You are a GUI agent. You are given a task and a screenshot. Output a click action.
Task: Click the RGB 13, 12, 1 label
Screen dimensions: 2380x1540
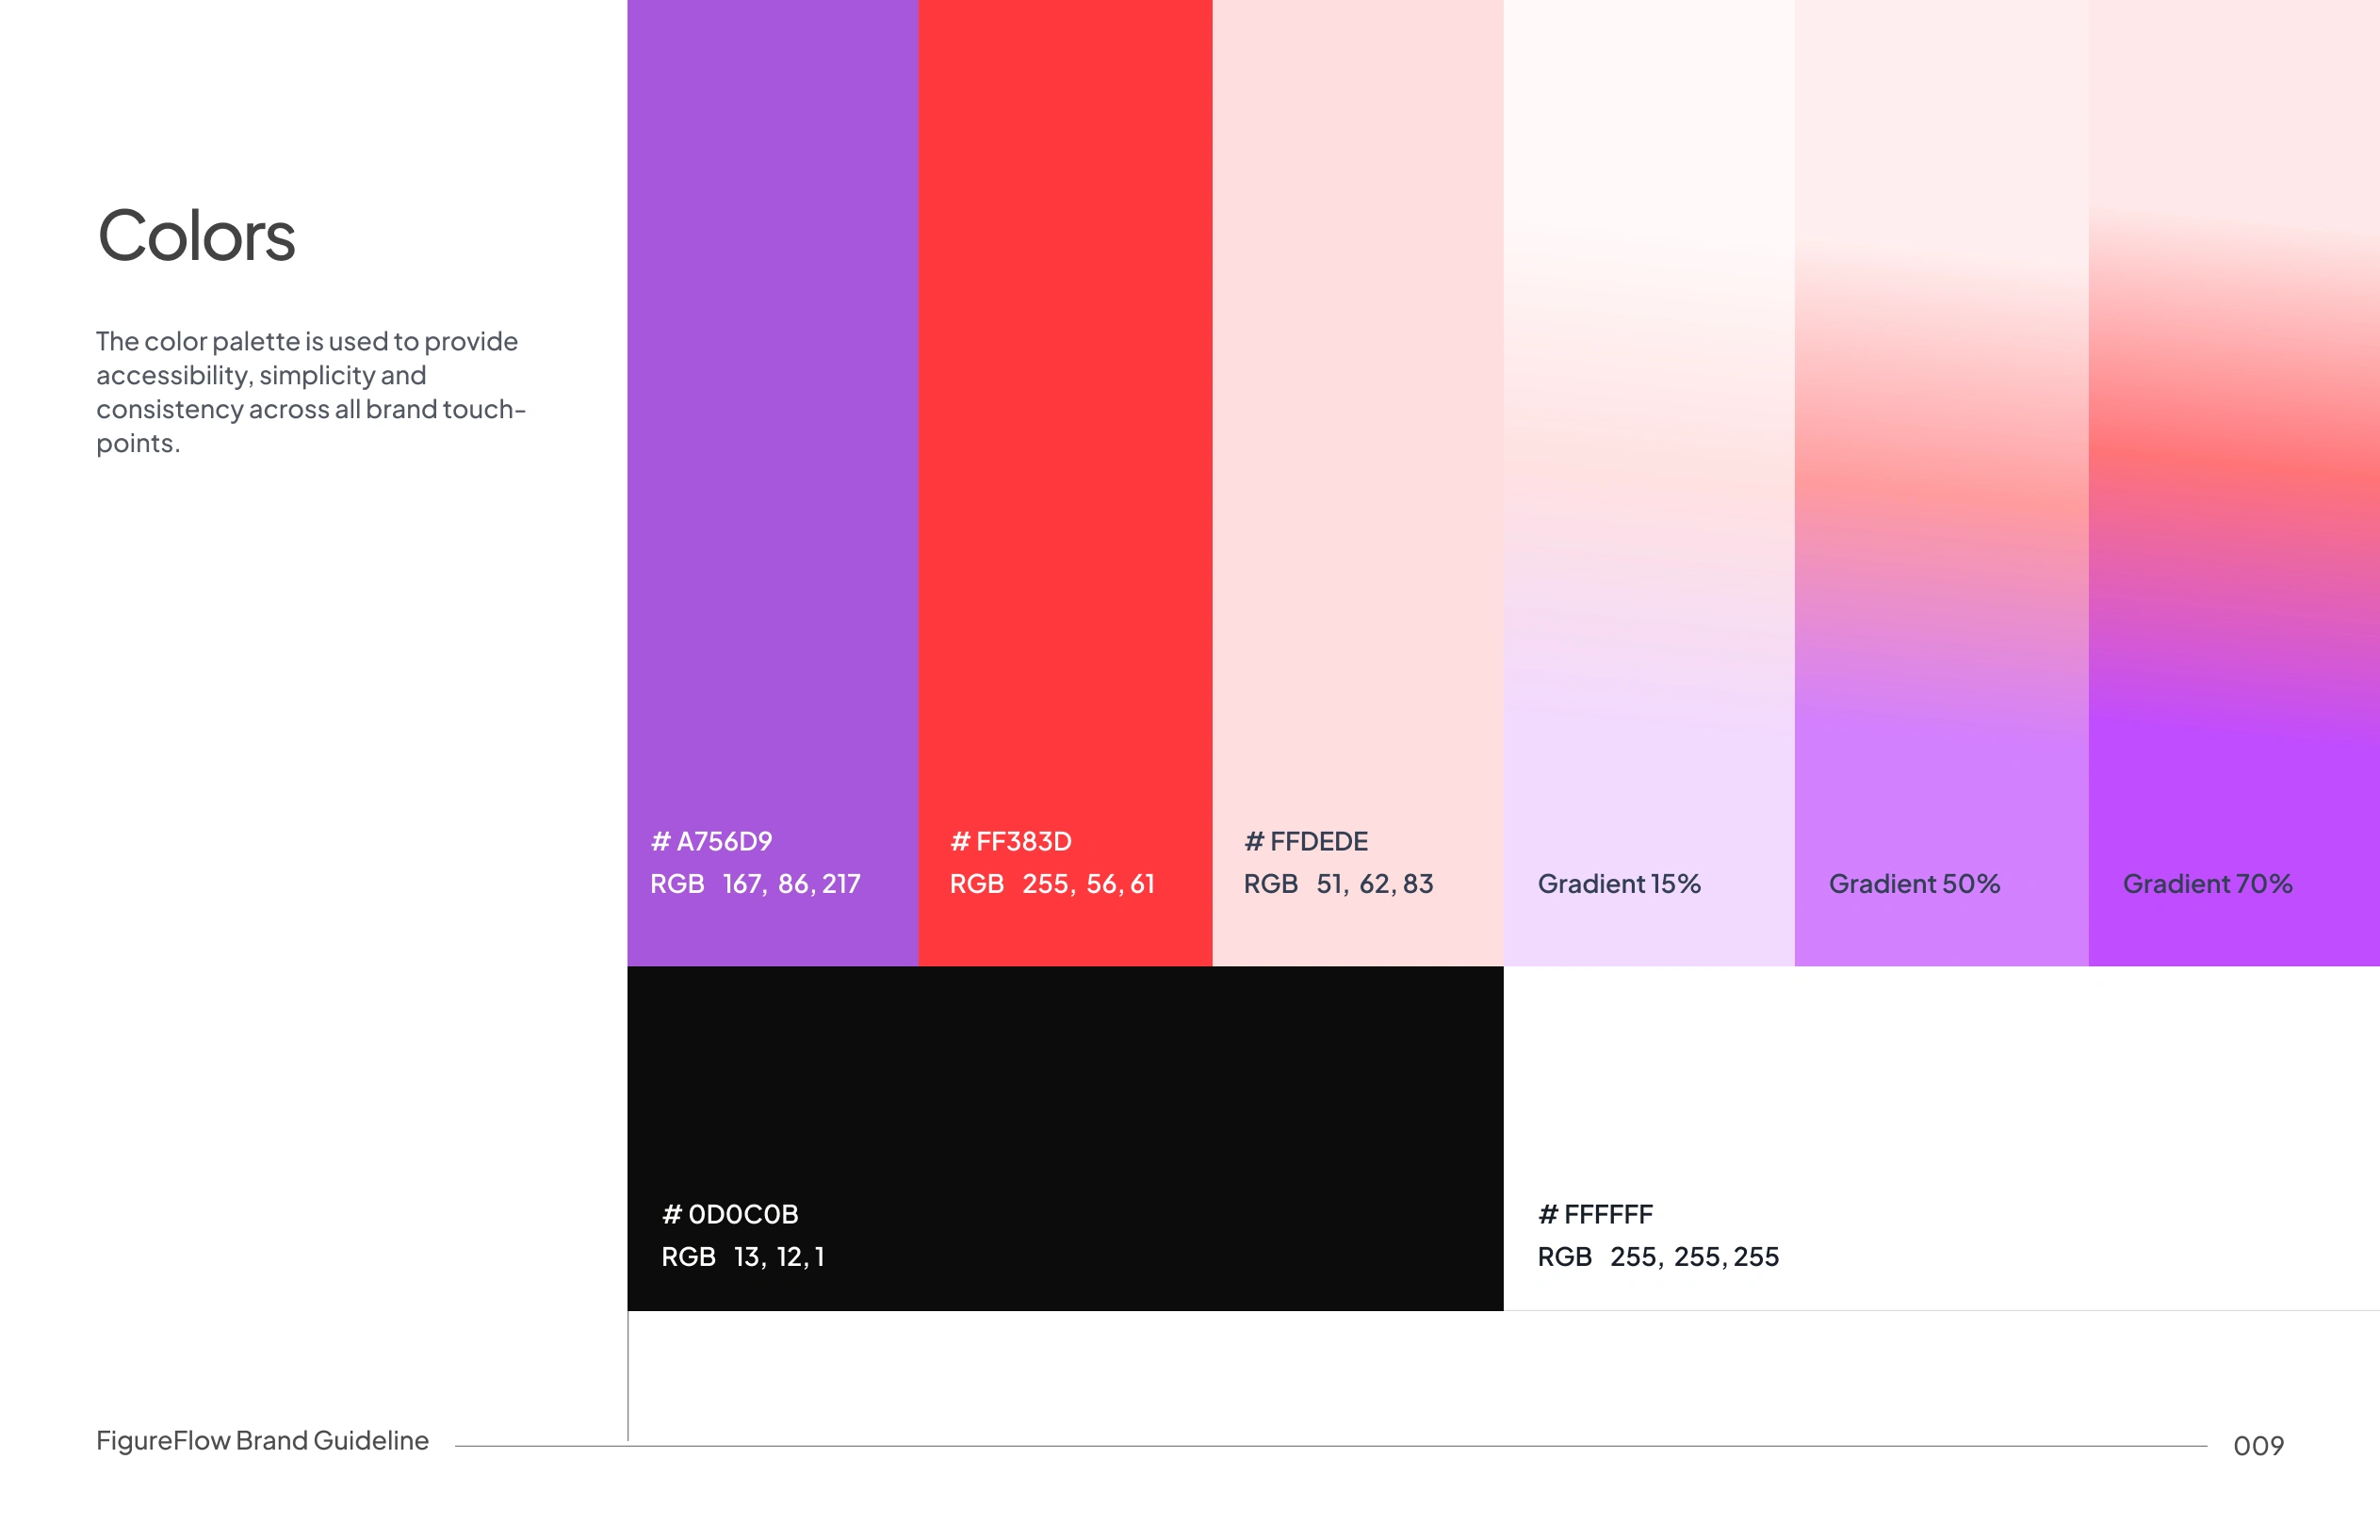(742, 1257)
